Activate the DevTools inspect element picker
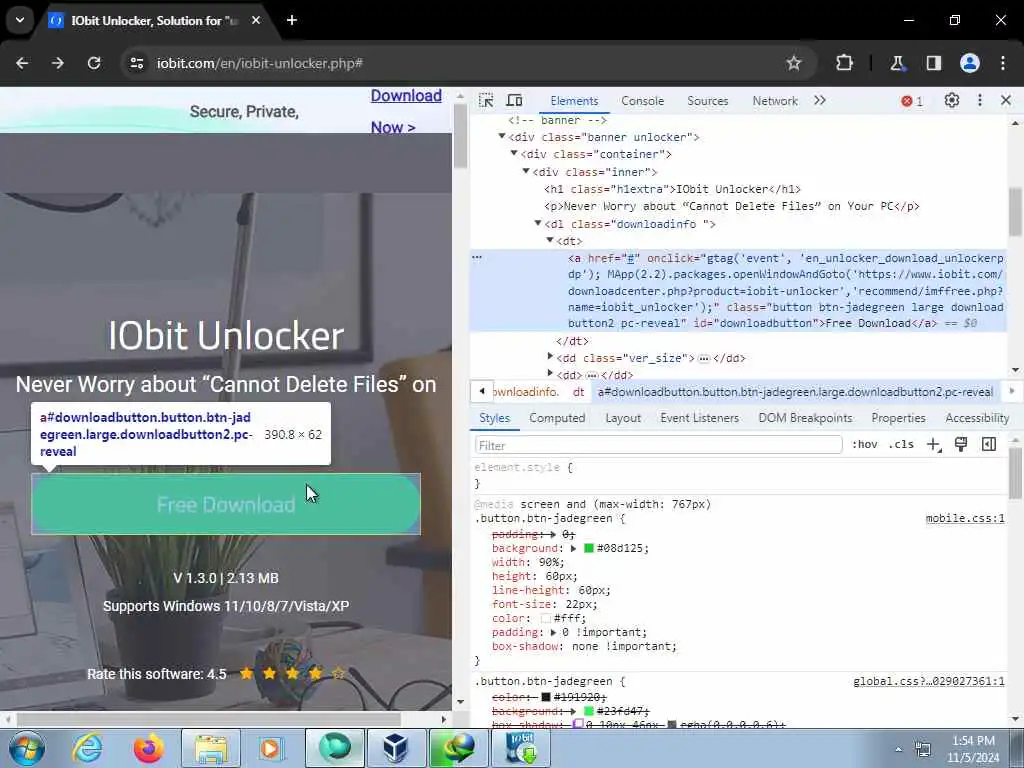1024x768 pixels. click(x=486, y=101)
